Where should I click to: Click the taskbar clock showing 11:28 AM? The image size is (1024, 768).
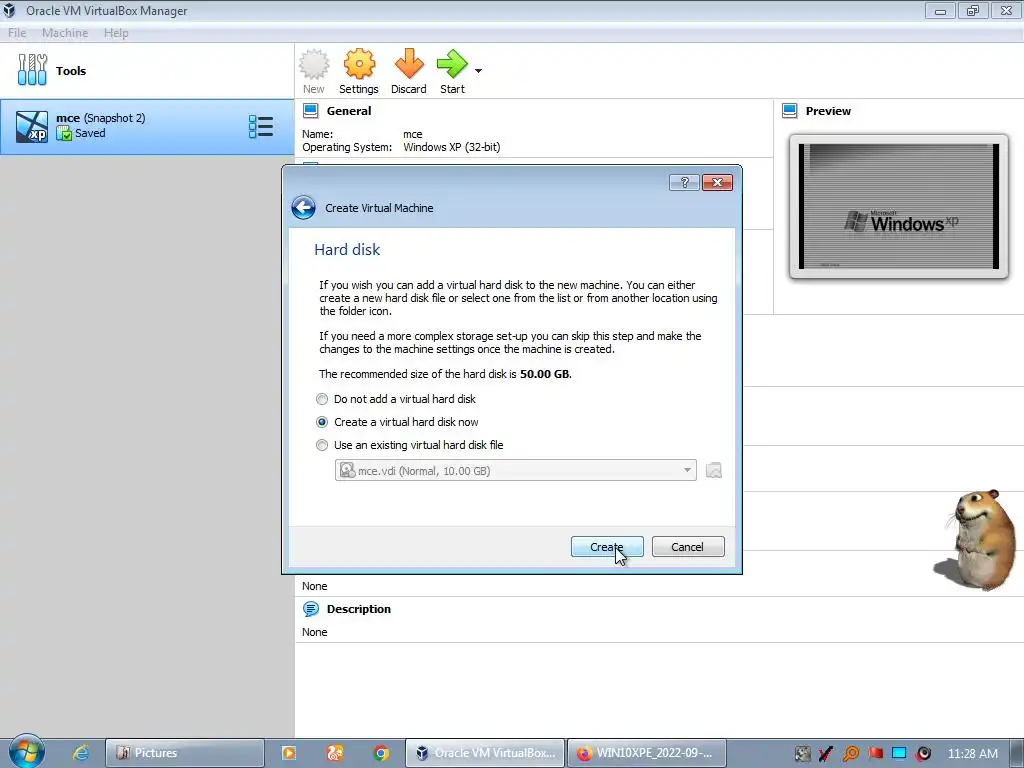pyautogui.click(x=972, y=754)
